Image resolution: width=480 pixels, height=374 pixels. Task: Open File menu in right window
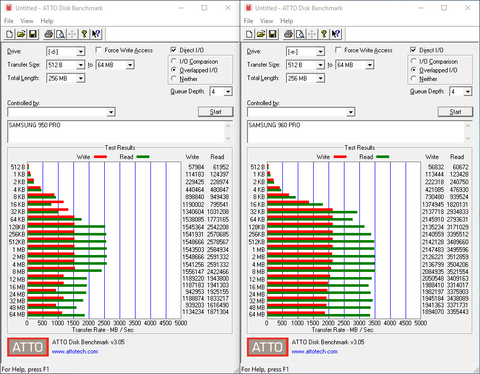tap(248, 21)
